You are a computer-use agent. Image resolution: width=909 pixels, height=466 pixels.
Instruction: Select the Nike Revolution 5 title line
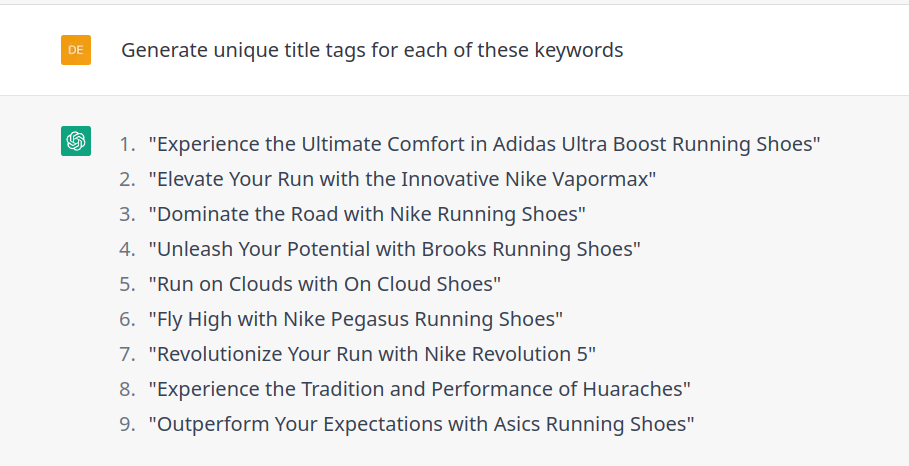pos(372,354)
